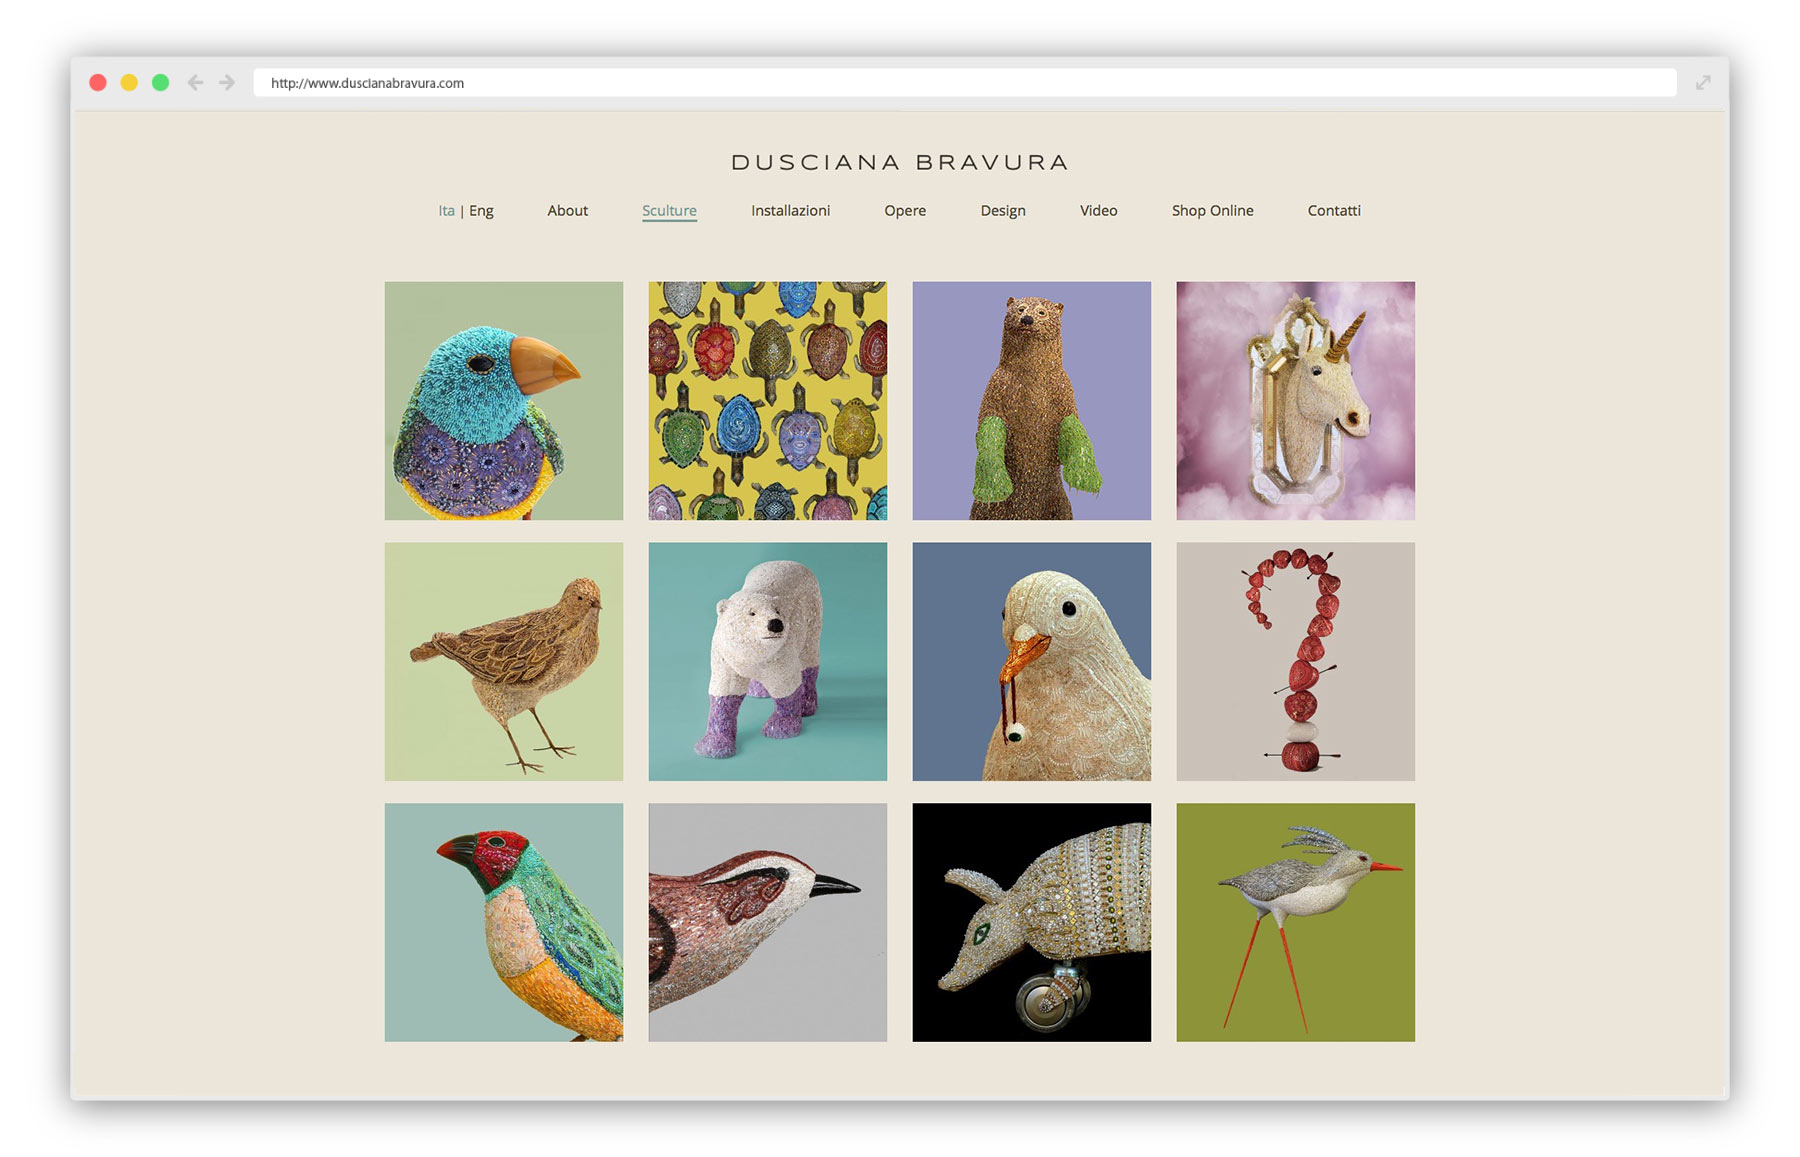Open the Contatti page

[x=1334, y=211]
